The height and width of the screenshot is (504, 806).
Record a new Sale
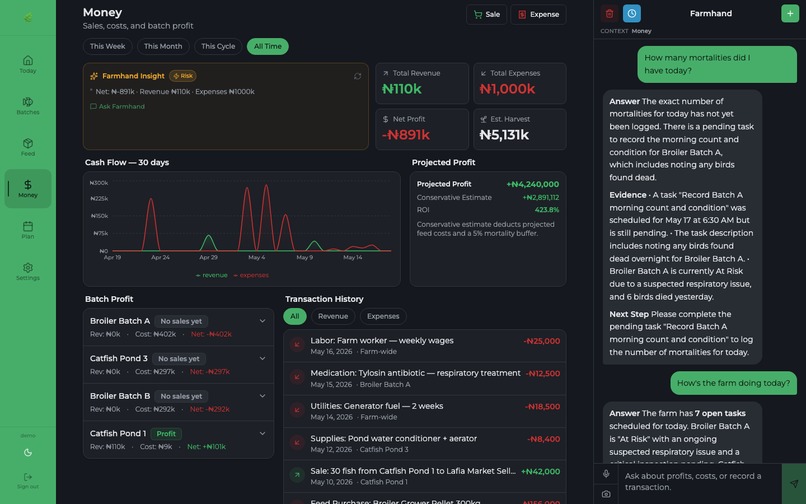coord(486,14)
